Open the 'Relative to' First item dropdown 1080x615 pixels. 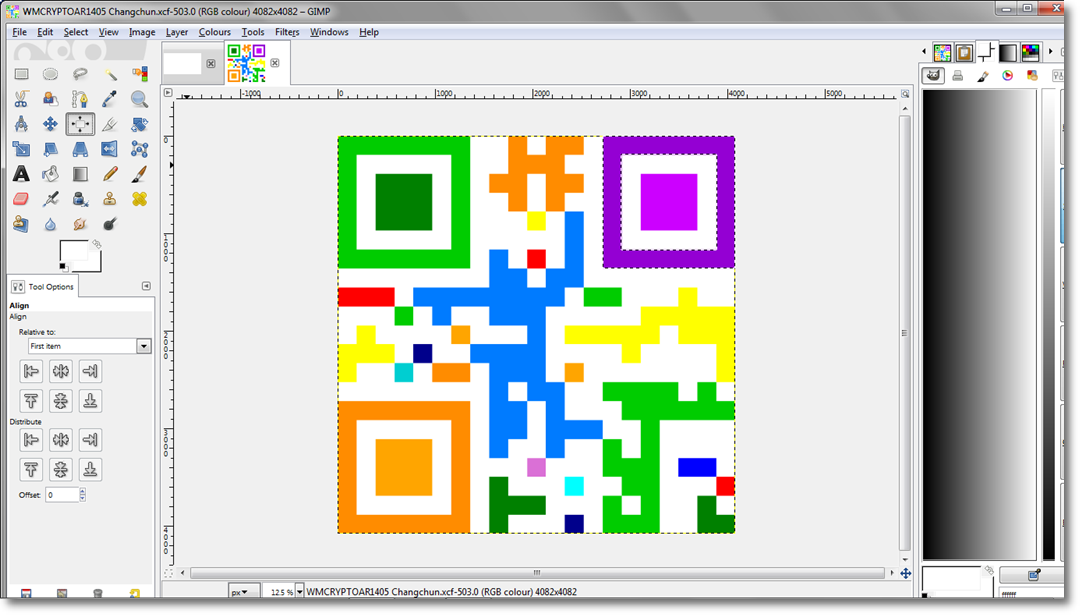(x=90, y=346)
